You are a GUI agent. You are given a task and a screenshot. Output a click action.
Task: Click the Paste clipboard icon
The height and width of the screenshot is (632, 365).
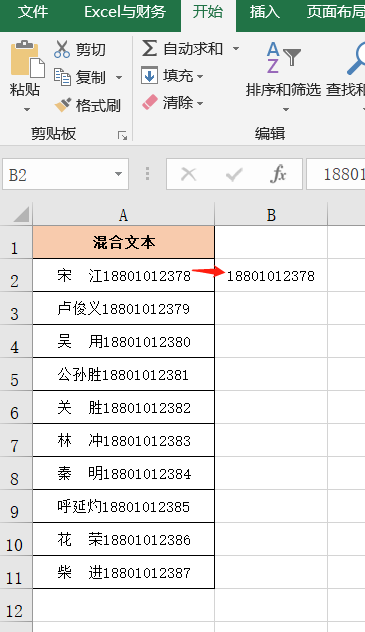27,59
